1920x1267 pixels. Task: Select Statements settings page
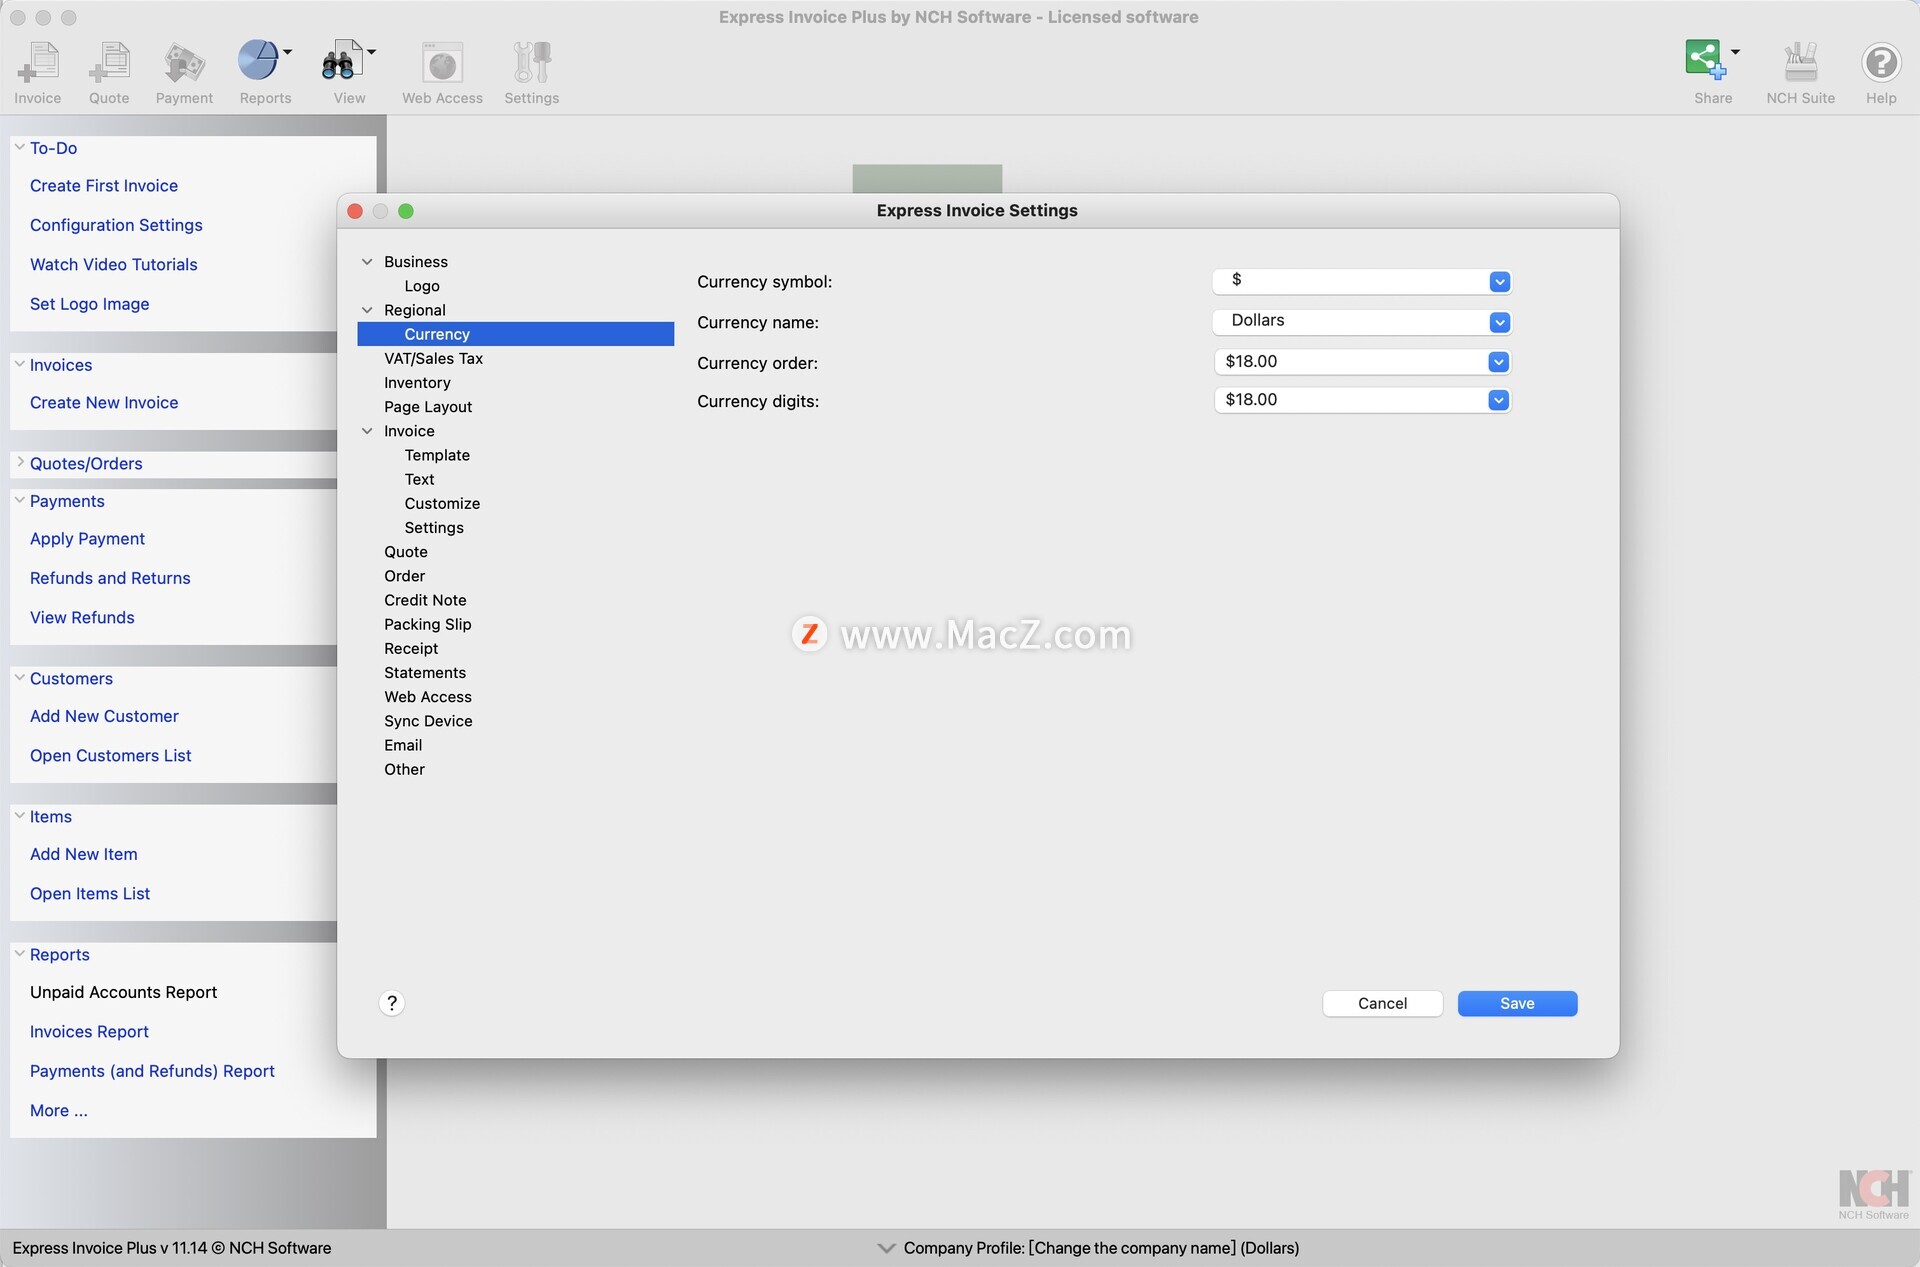coord(425,673)
